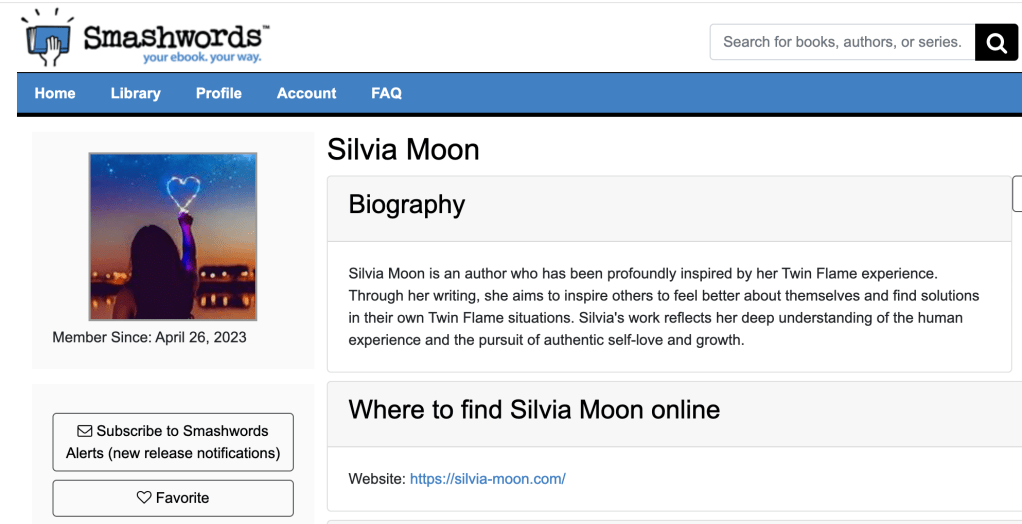Click the biography paragraph text

pos(663,306)
